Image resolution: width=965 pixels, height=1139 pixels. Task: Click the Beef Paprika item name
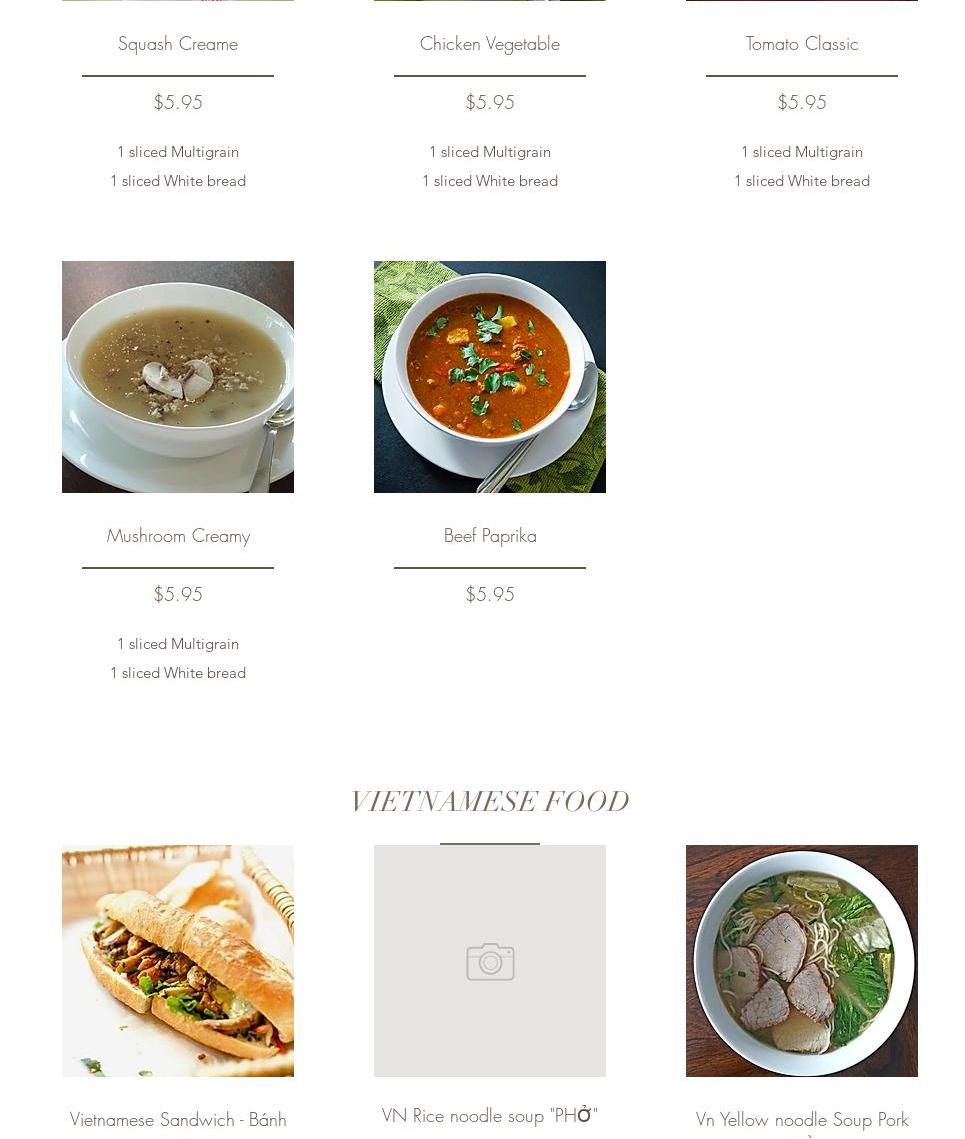point(490,536)
